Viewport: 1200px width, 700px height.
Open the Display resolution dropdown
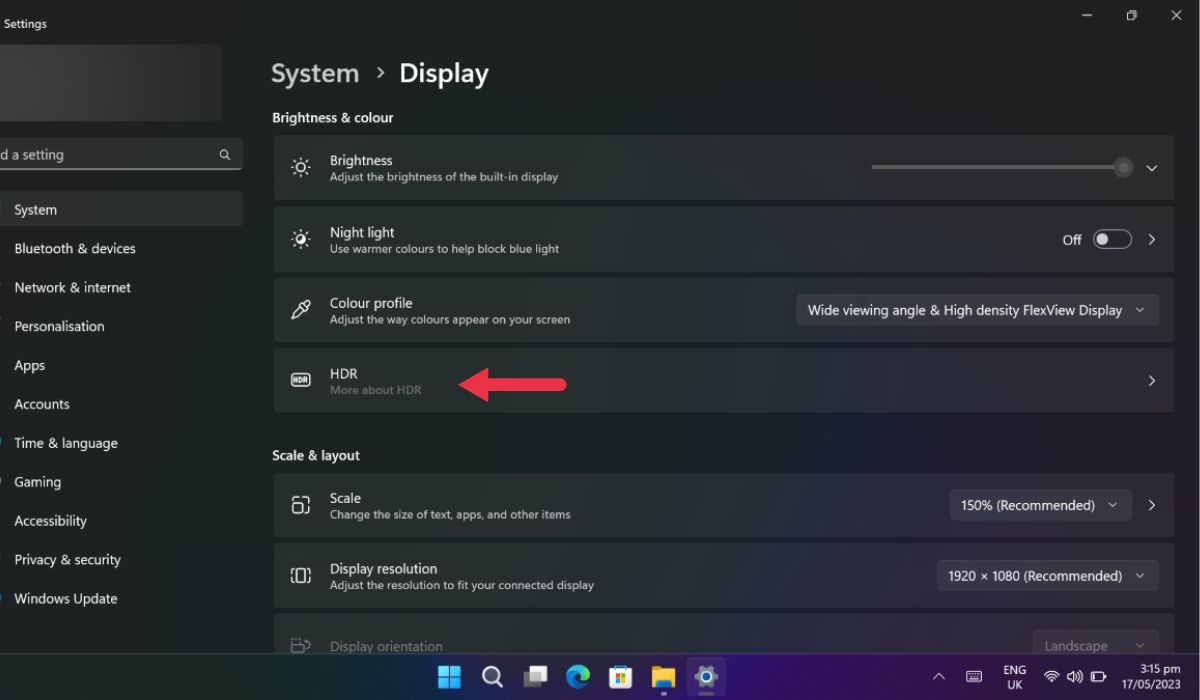pyautogui.click(x=1046, y=575)
